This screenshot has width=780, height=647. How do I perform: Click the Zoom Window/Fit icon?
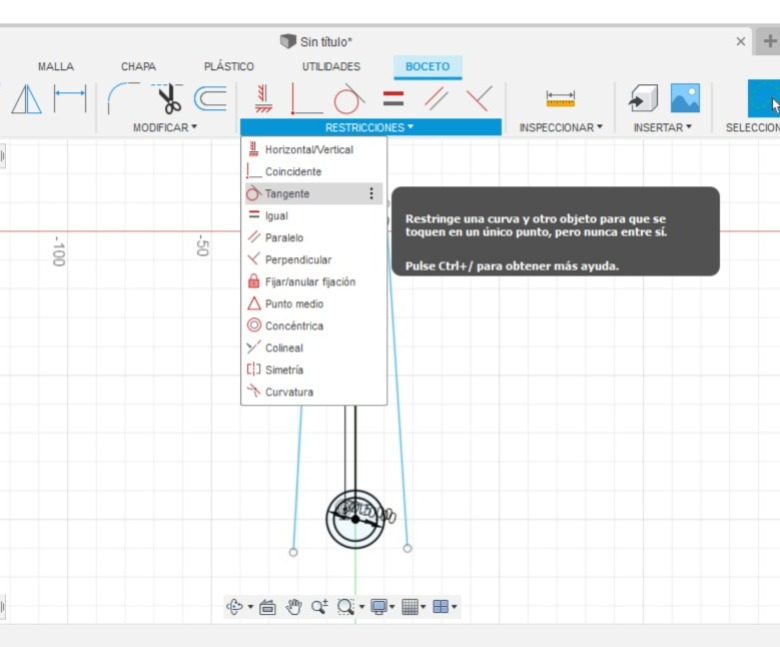345,607
